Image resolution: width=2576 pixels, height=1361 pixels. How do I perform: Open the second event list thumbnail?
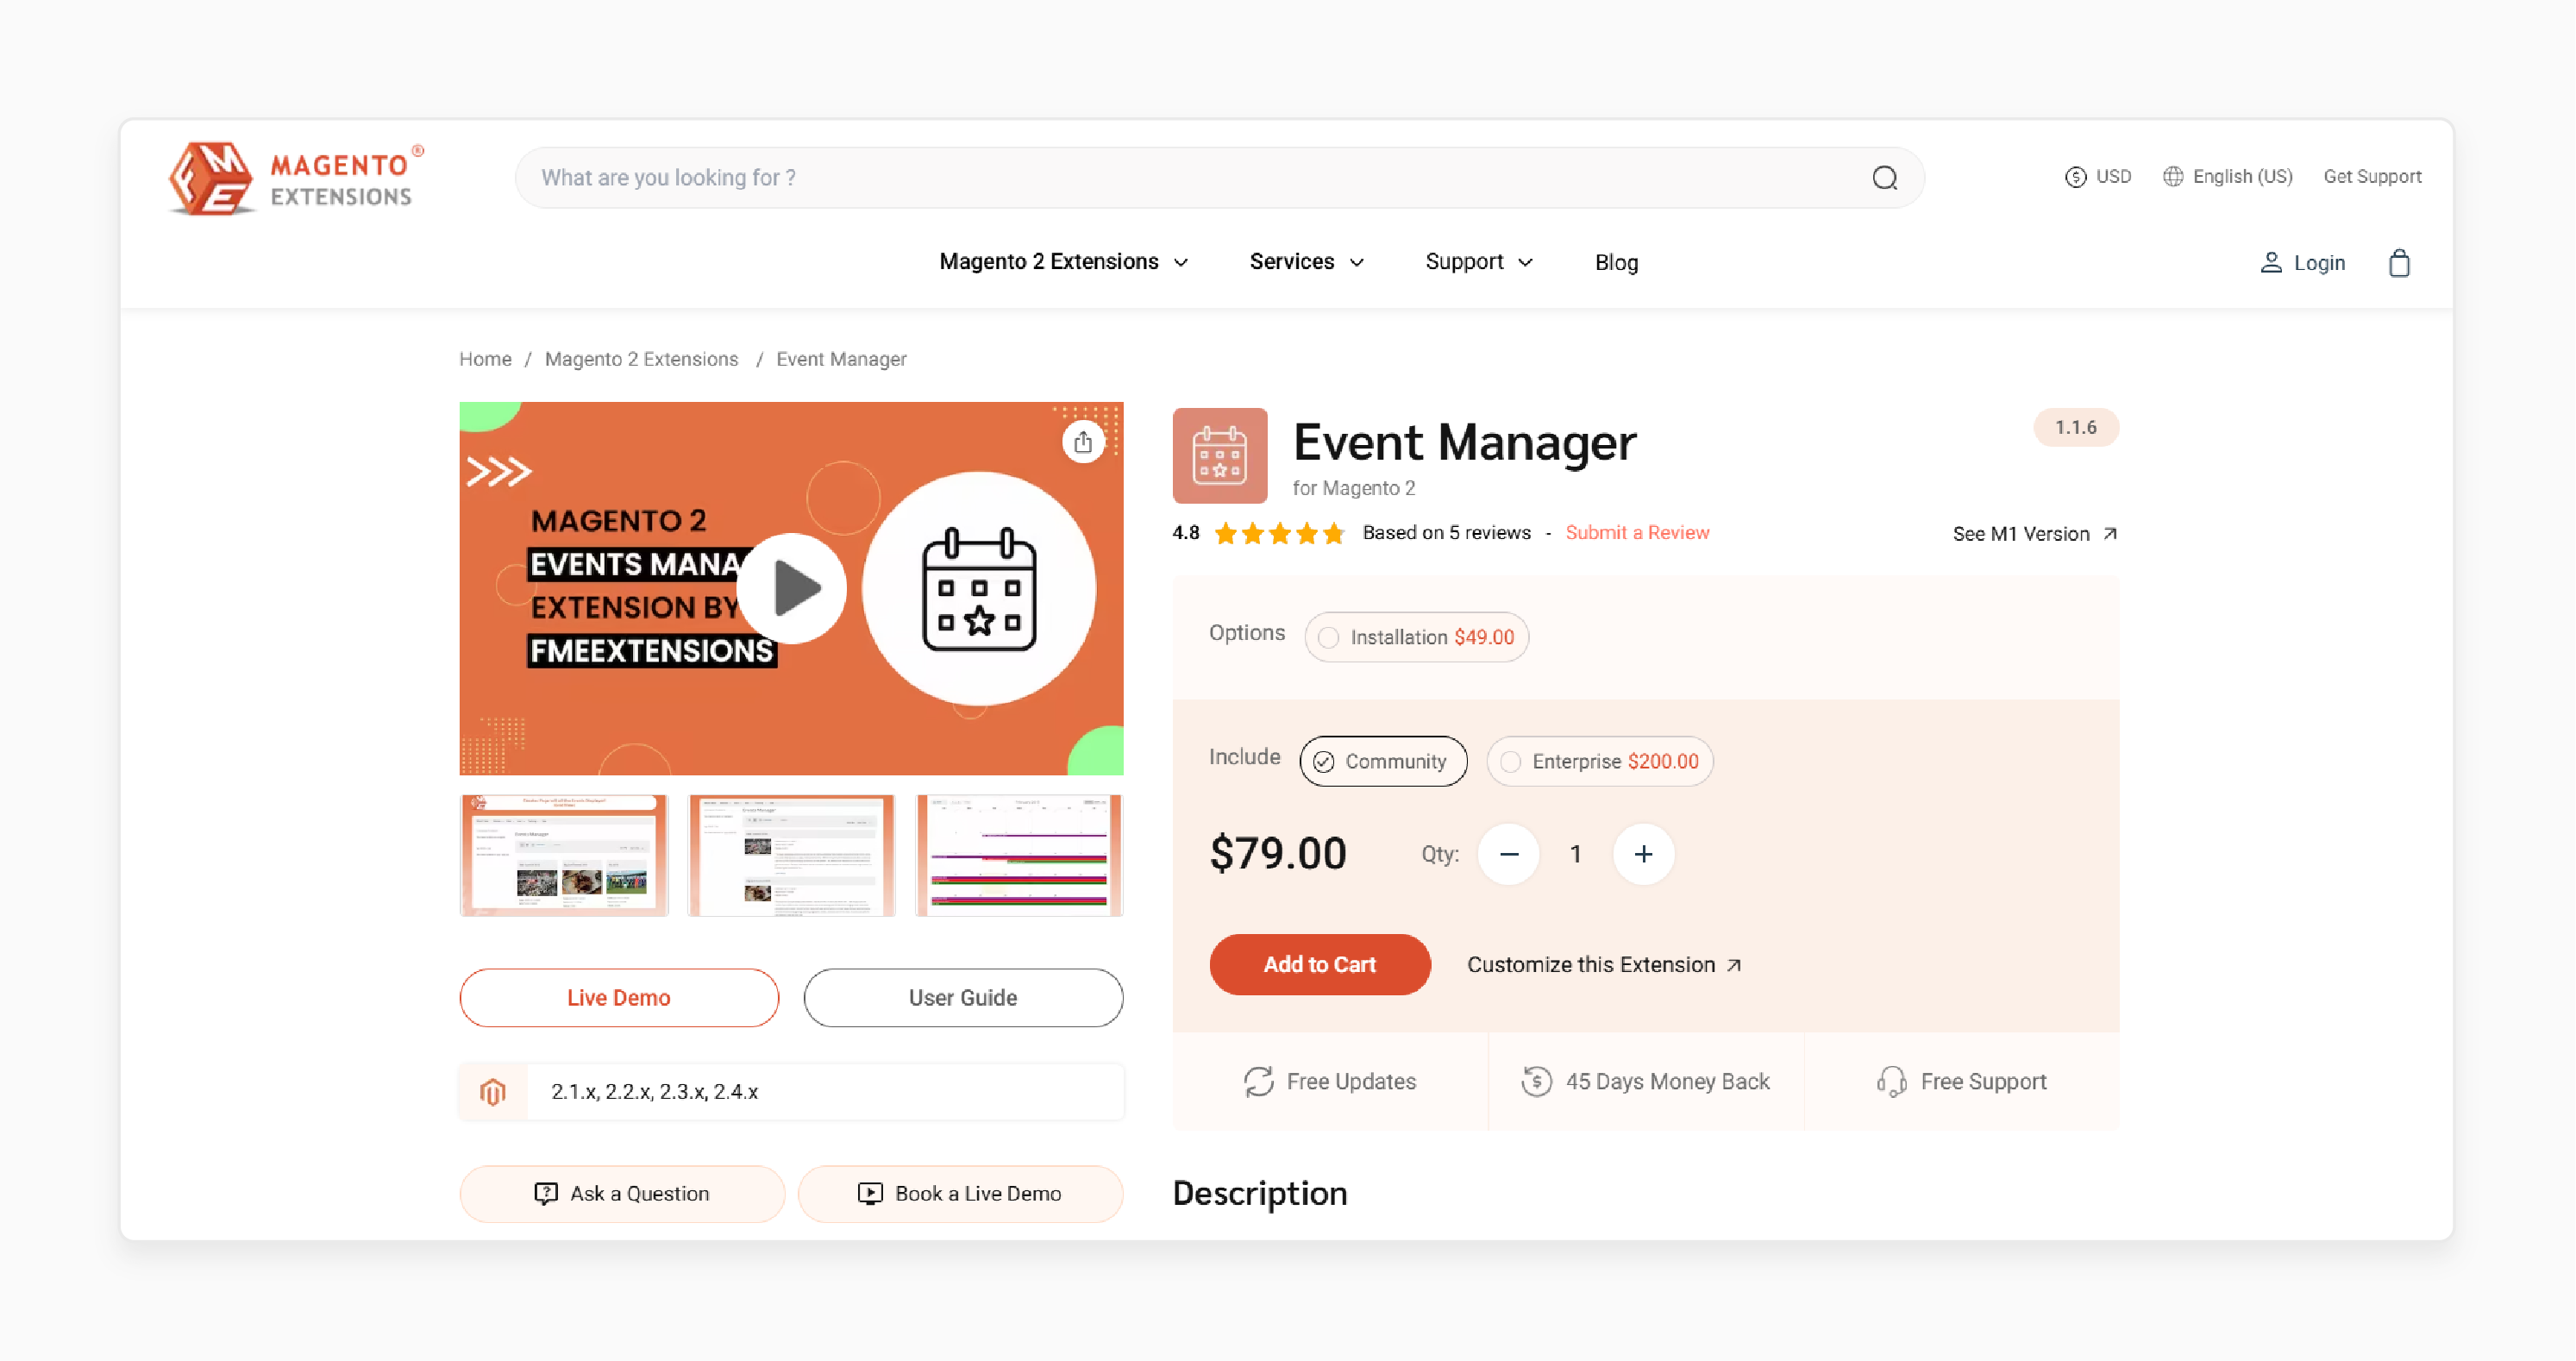791,856
